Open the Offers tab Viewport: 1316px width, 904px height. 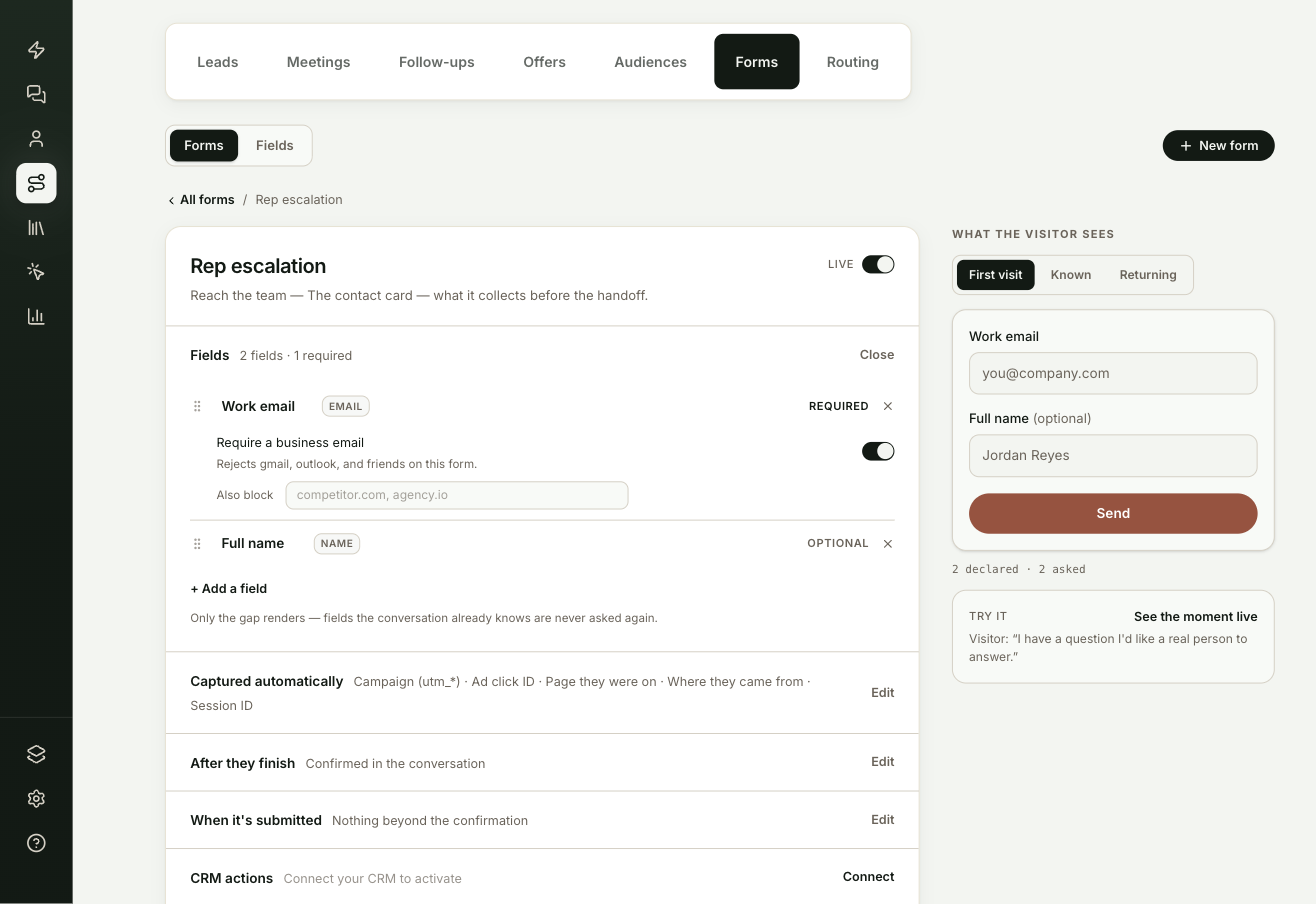click(544, 62)
